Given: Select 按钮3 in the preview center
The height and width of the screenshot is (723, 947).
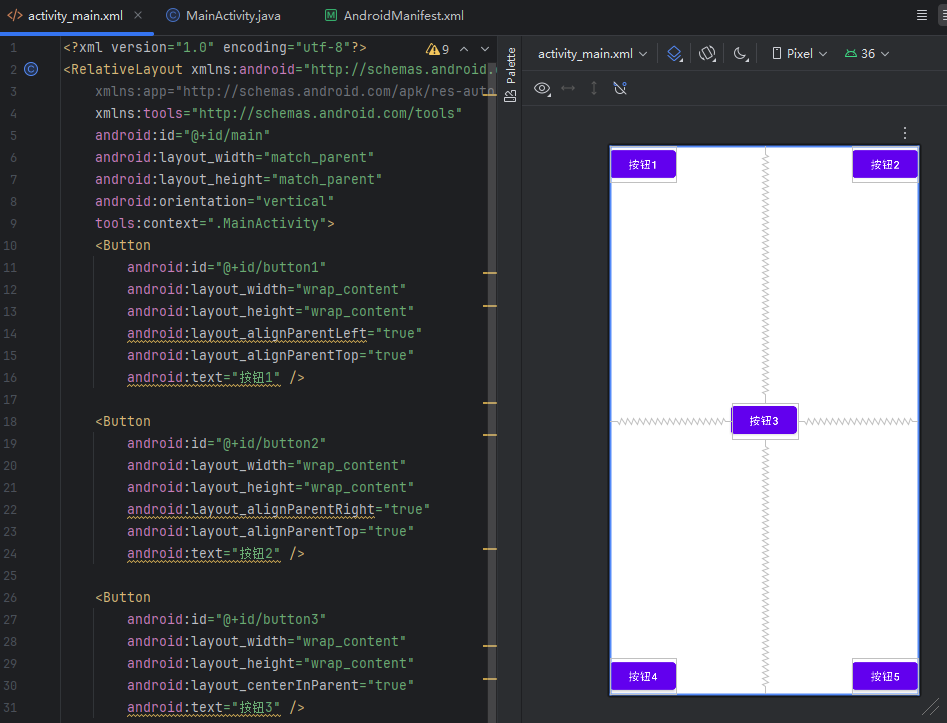Looking at the screenshot, I should 764,421.
